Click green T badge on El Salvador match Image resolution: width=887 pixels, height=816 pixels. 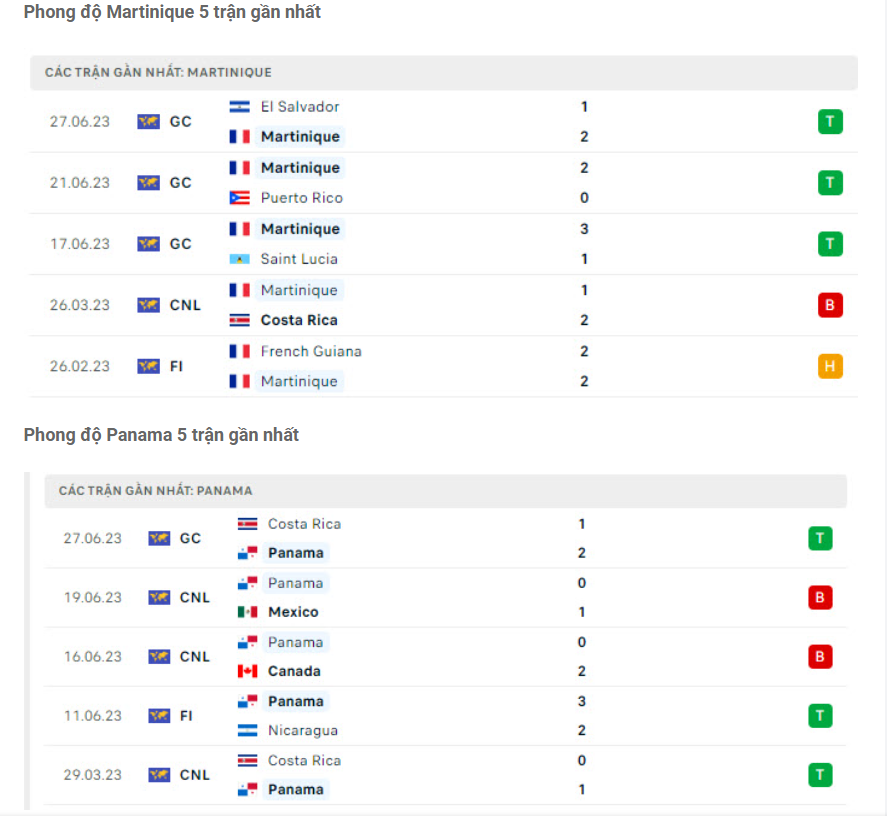pyautogui.click(x=830, y=122)
